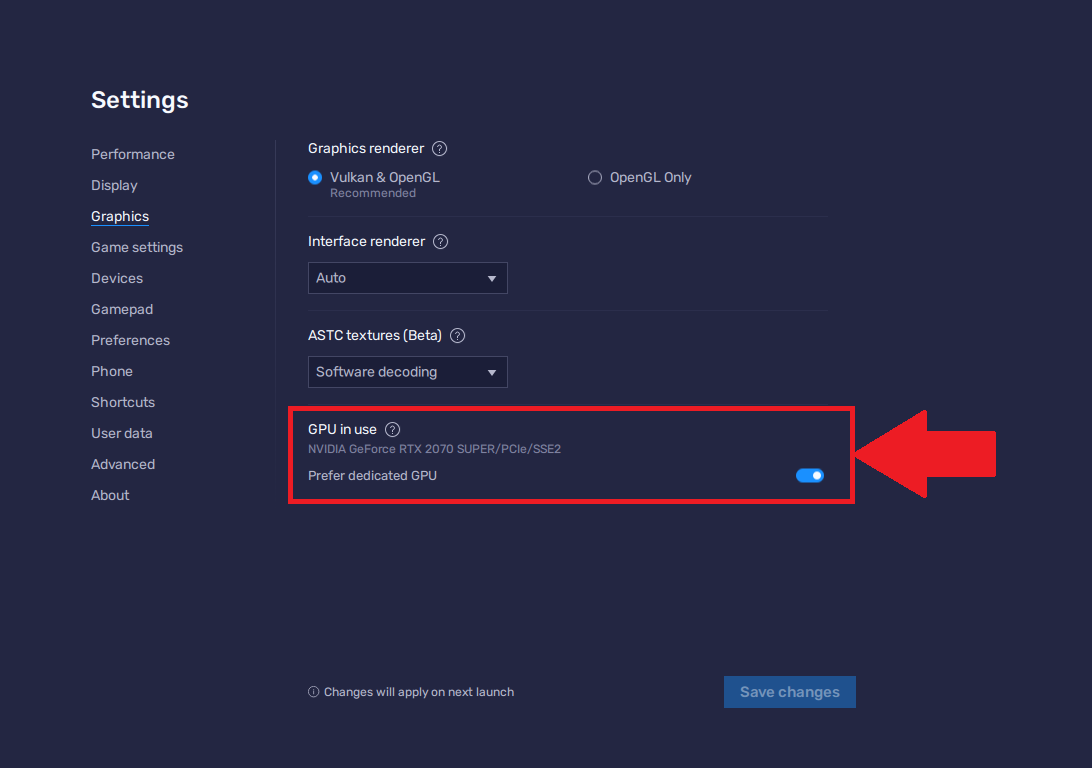Viewport: 1092px width, 768px height.
Task: Click the Save changes button
Action: point(790,692)
